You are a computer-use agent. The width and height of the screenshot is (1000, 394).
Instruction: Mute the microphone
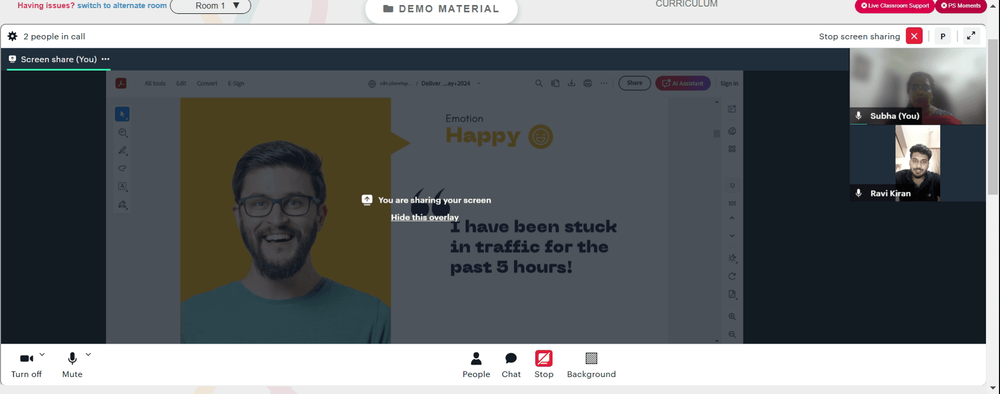point(72,365)
